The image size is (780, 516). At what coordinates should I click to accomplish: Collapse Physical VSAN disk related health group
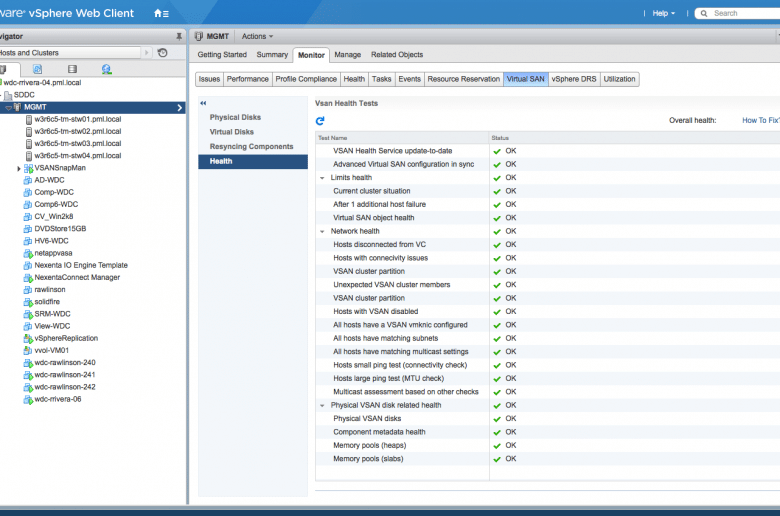[x=322, y=406]
